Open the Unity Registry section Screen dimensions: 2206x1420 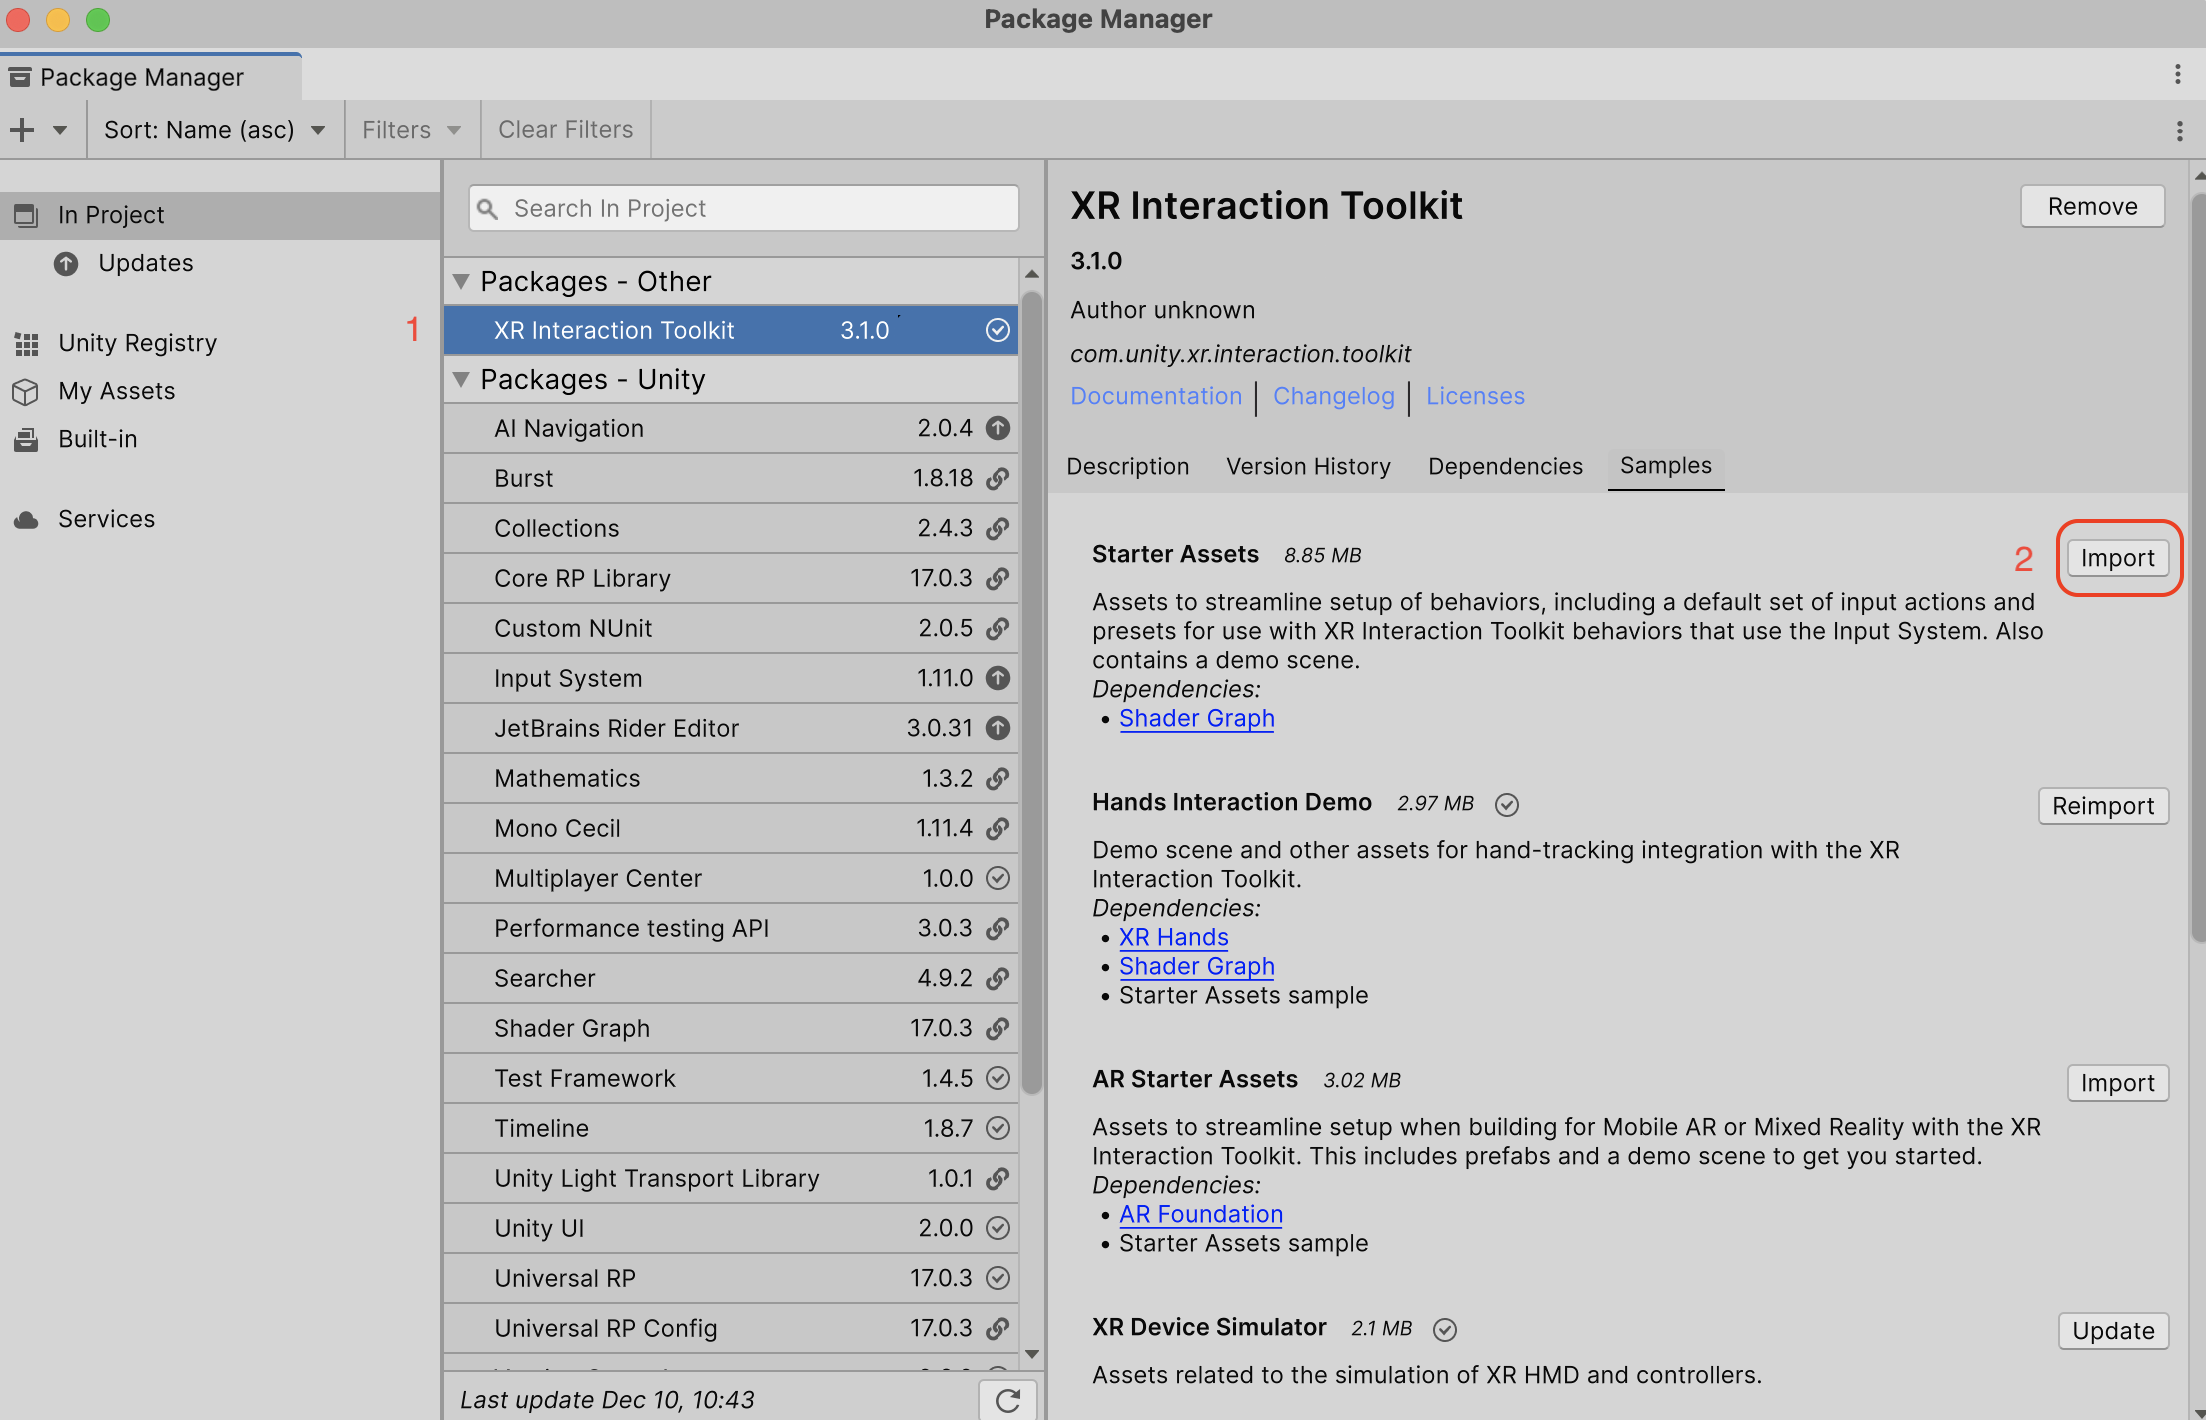click(x=137, y=342)
